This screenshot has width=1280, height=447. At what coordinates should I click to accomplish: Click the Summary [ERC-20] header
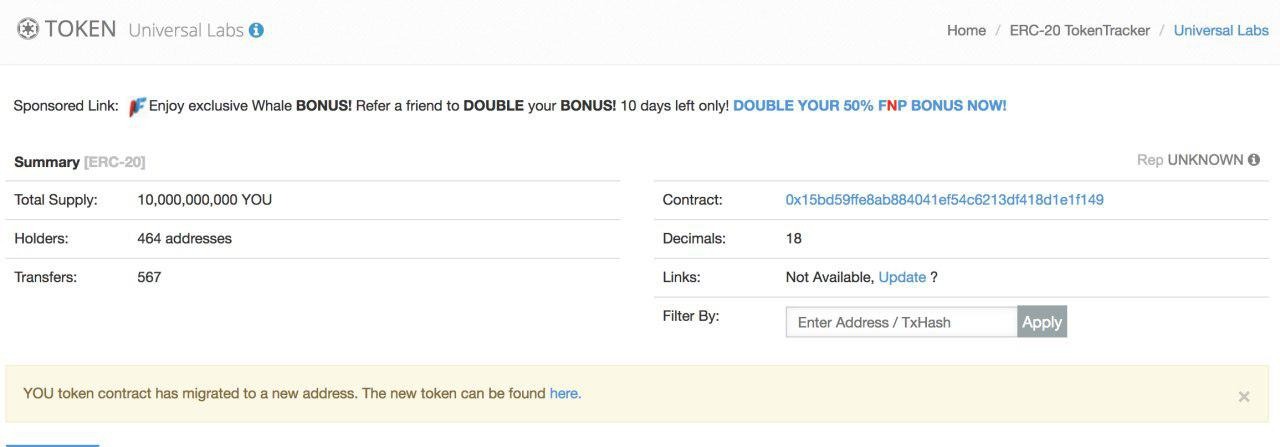(80, 162)
